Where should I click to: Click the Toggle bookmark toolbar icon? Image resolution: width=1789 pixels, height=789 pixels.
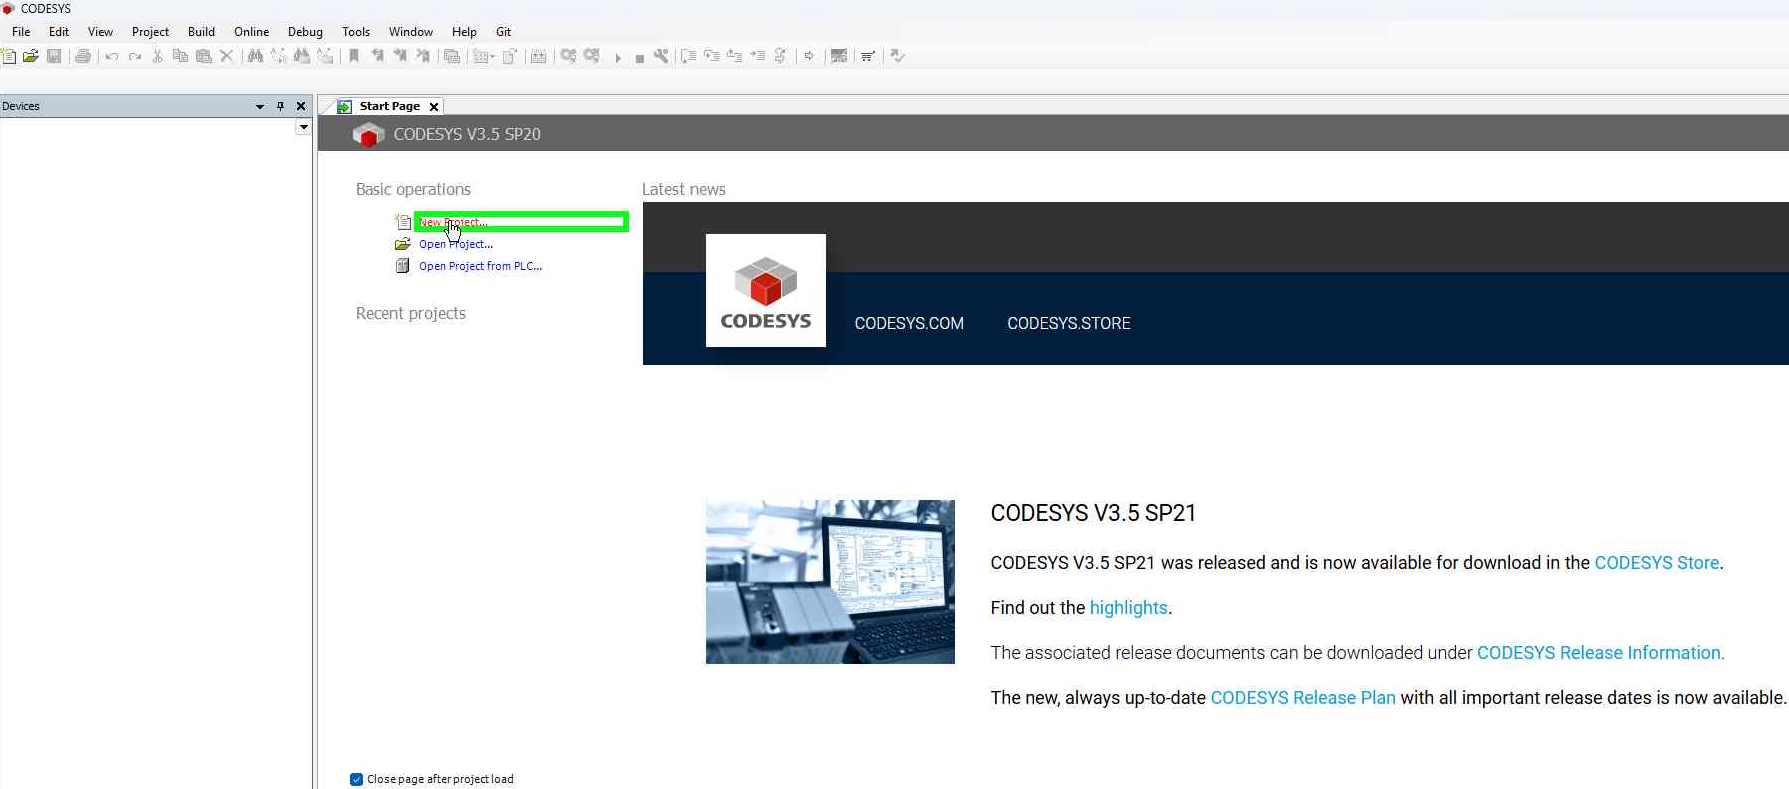tap(353, 56)
